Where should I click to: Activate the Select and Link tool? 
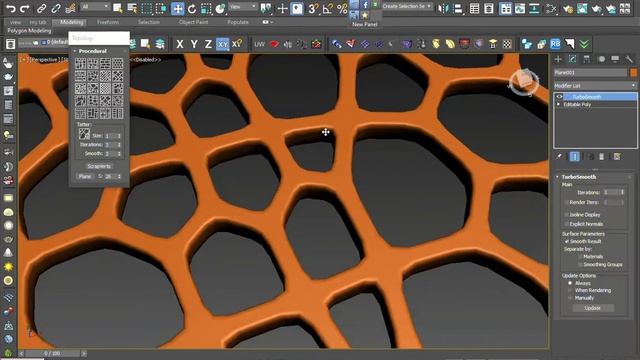[x=42, y=8]
